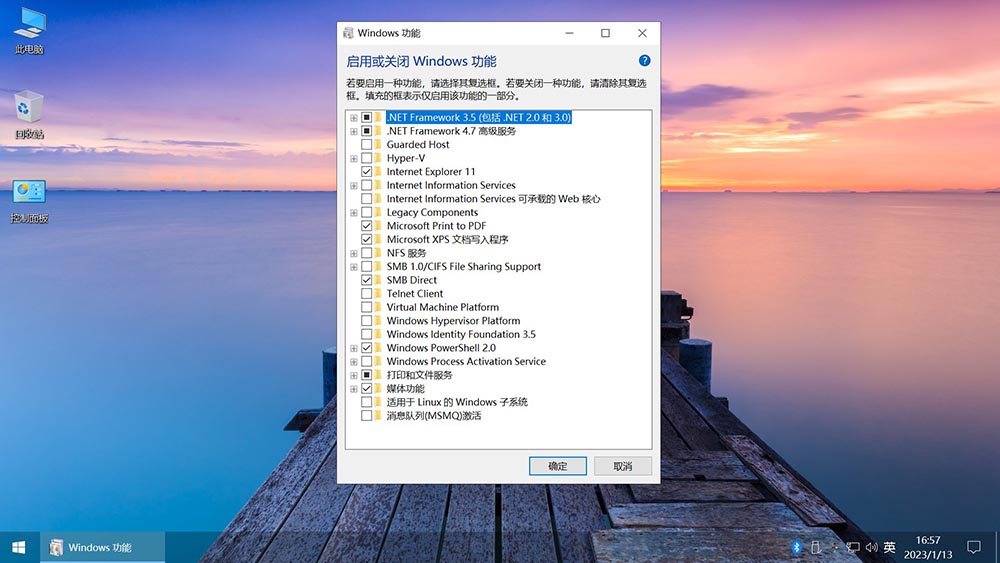Image resolution: width=1000 pixels, height=563 pixels.
Task: Uncheck Internet Explorer 11
Action: pos(367,172)
